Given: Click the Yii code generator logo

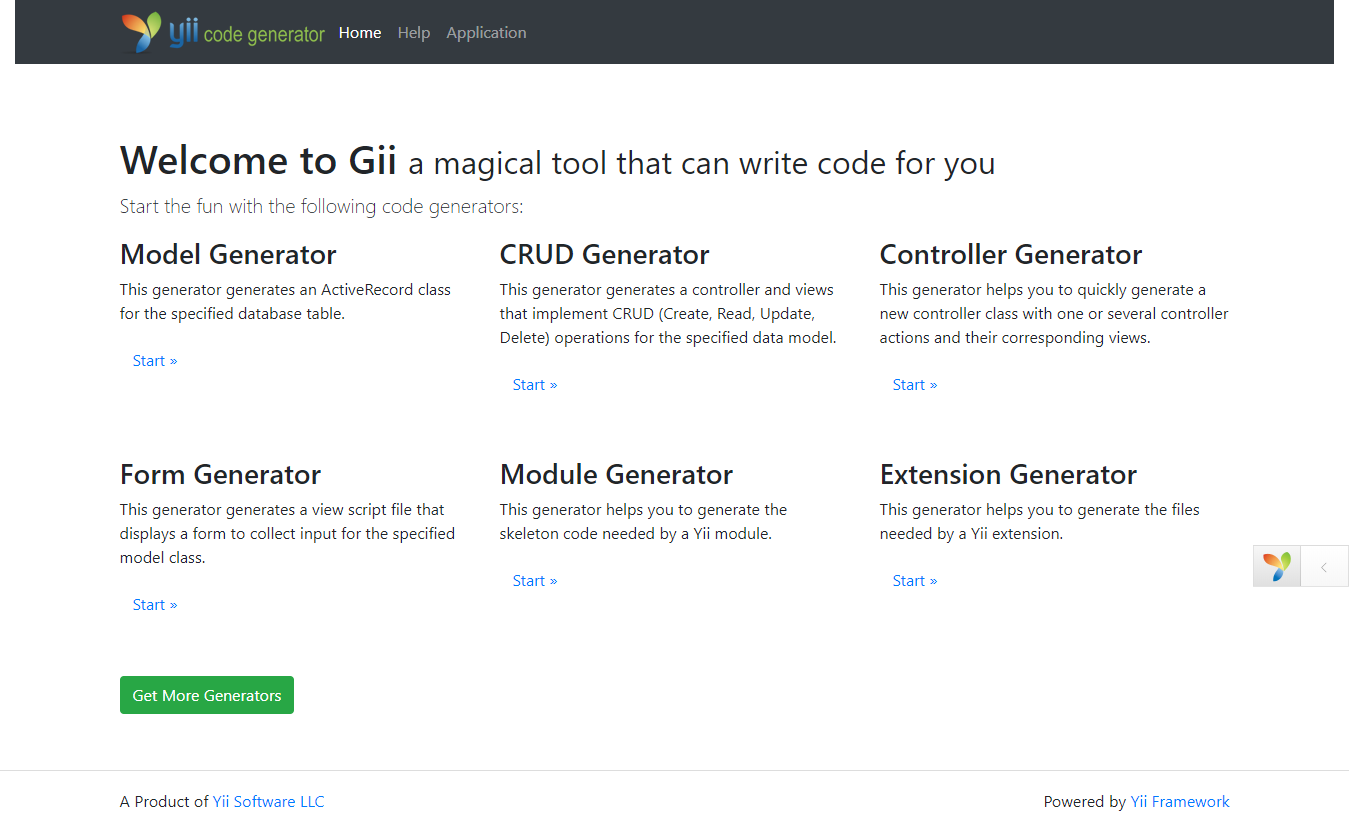Looking at the screenshot, I should coord(223,32).
